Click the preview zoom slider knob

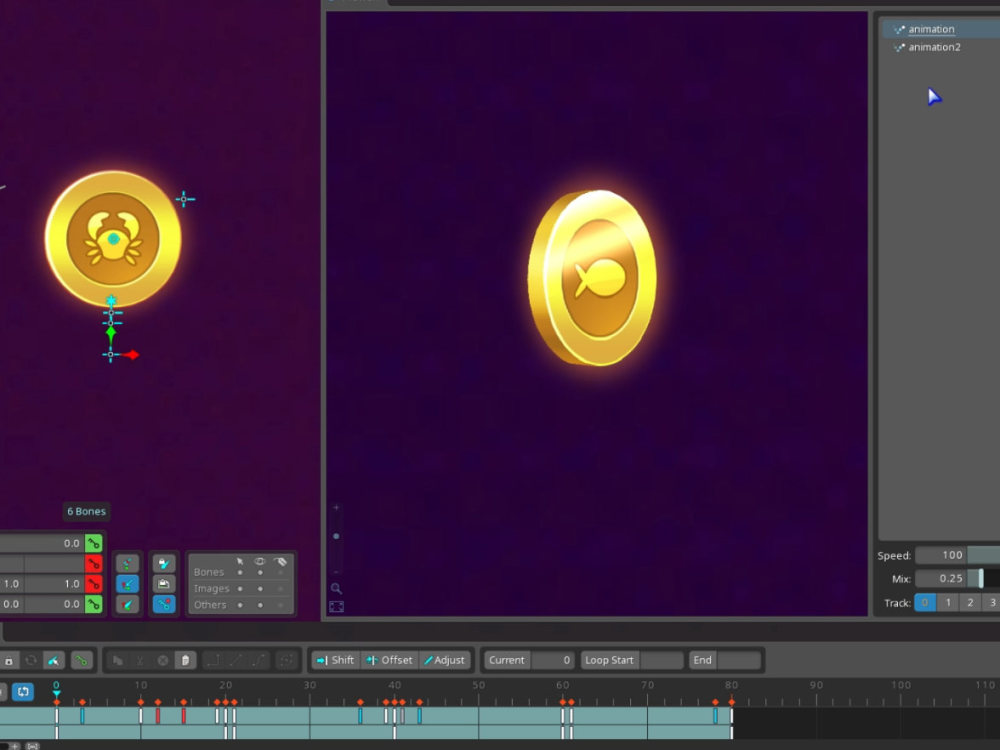pyautogui.click(x=336, y=536)
